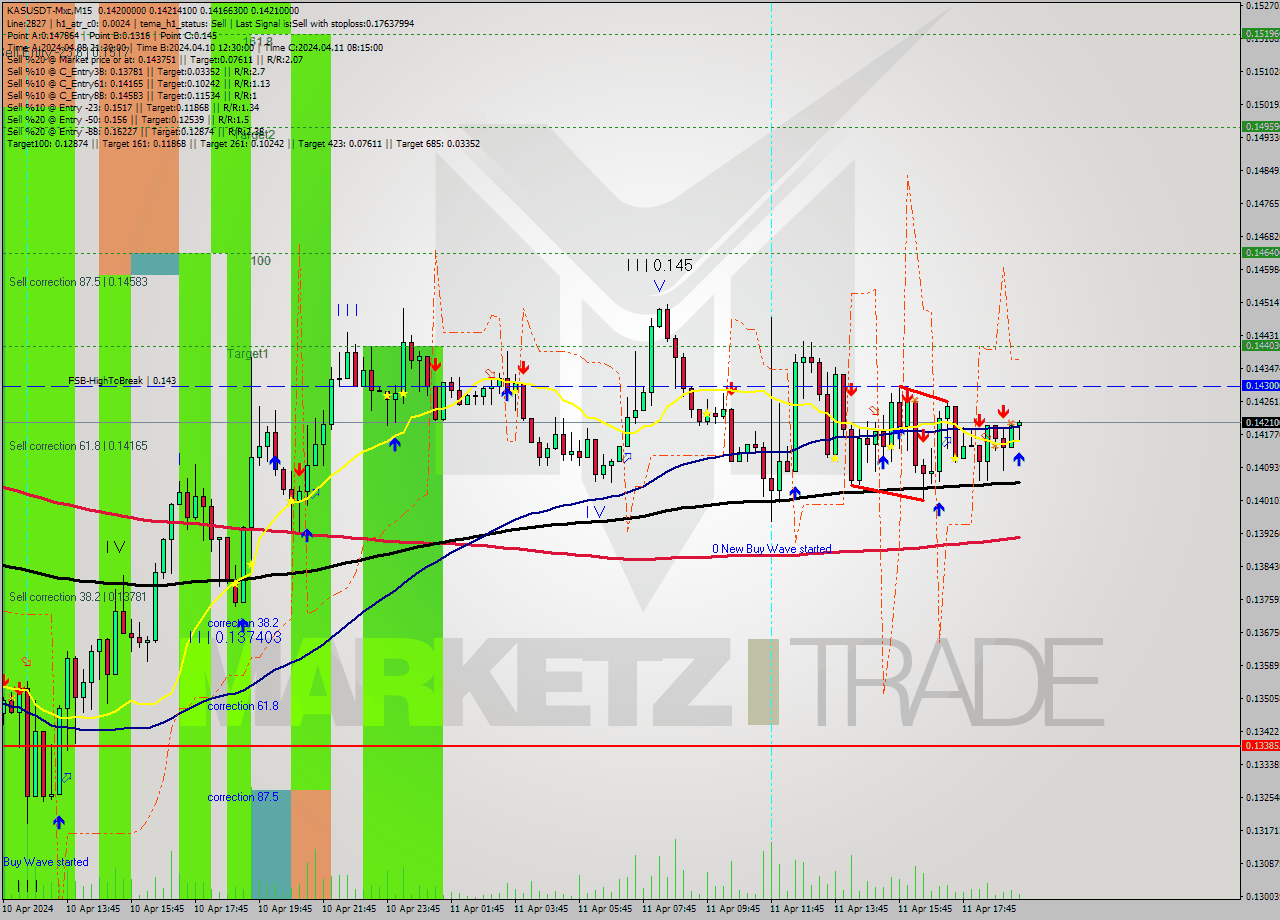
Task: Click the '10 Apr 13:45' time label
Action: pyautogui.click(x=93, y=909)
